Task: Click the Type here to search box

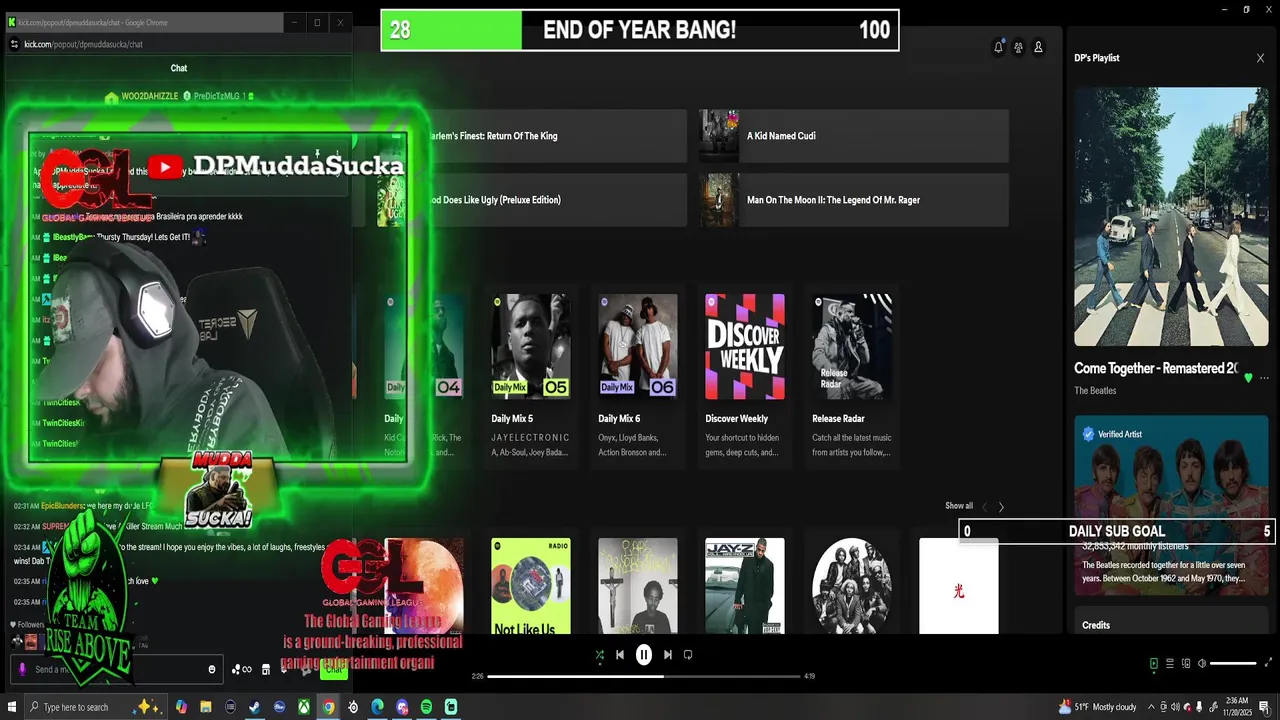Action: pos(95,707)
